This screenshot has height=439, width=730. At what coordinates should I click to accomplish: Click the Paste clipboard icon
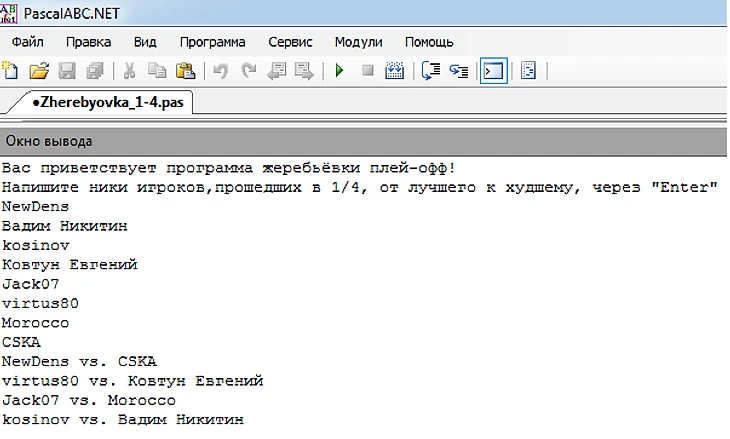point(185,71)
